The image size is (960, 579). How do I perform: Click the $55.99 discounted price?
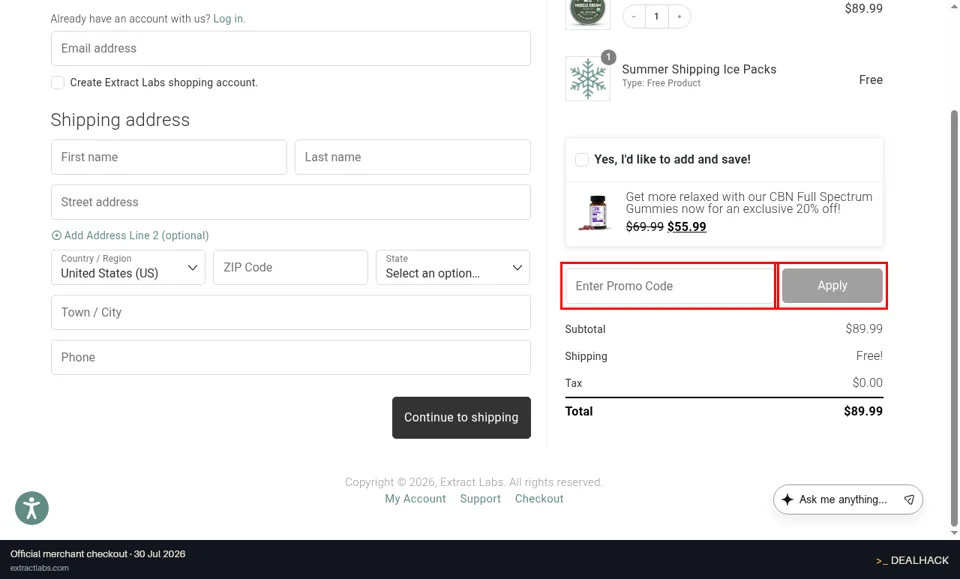[686, 226]
